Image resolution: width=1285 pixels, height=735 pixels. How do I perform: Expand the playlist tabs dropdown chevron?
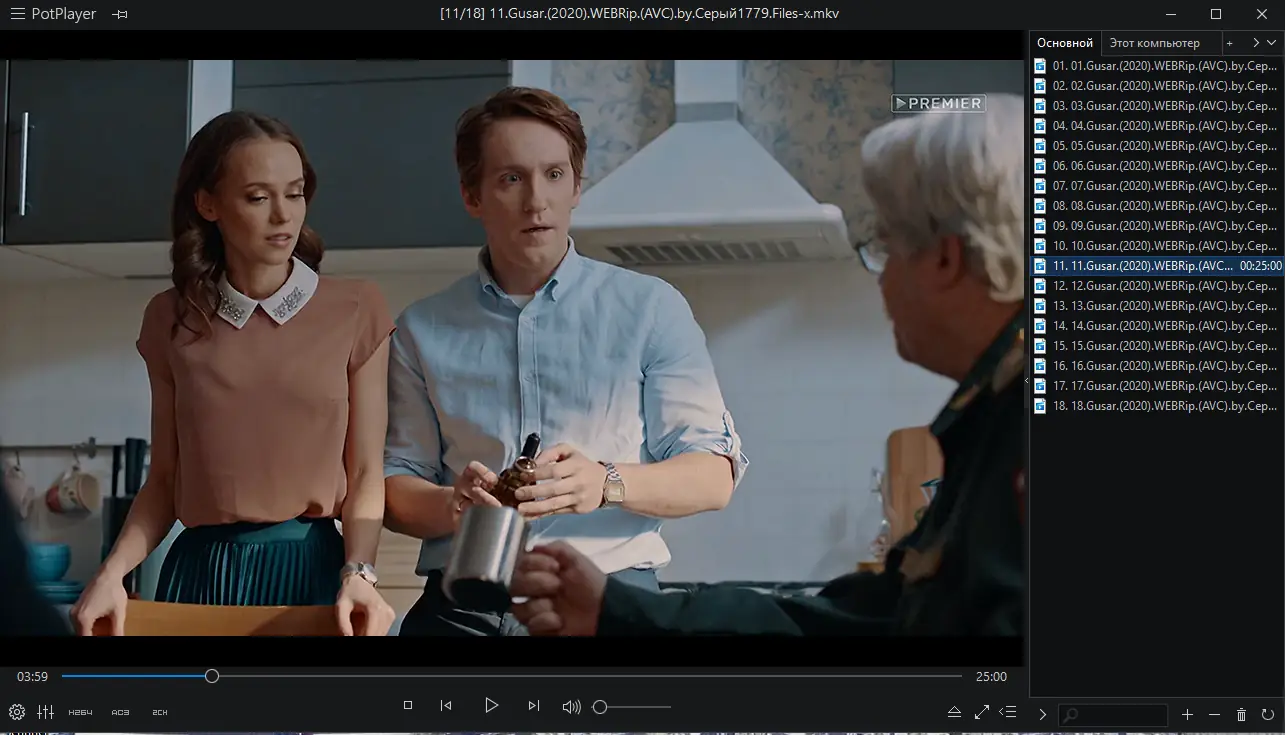tap(1272, 43)
